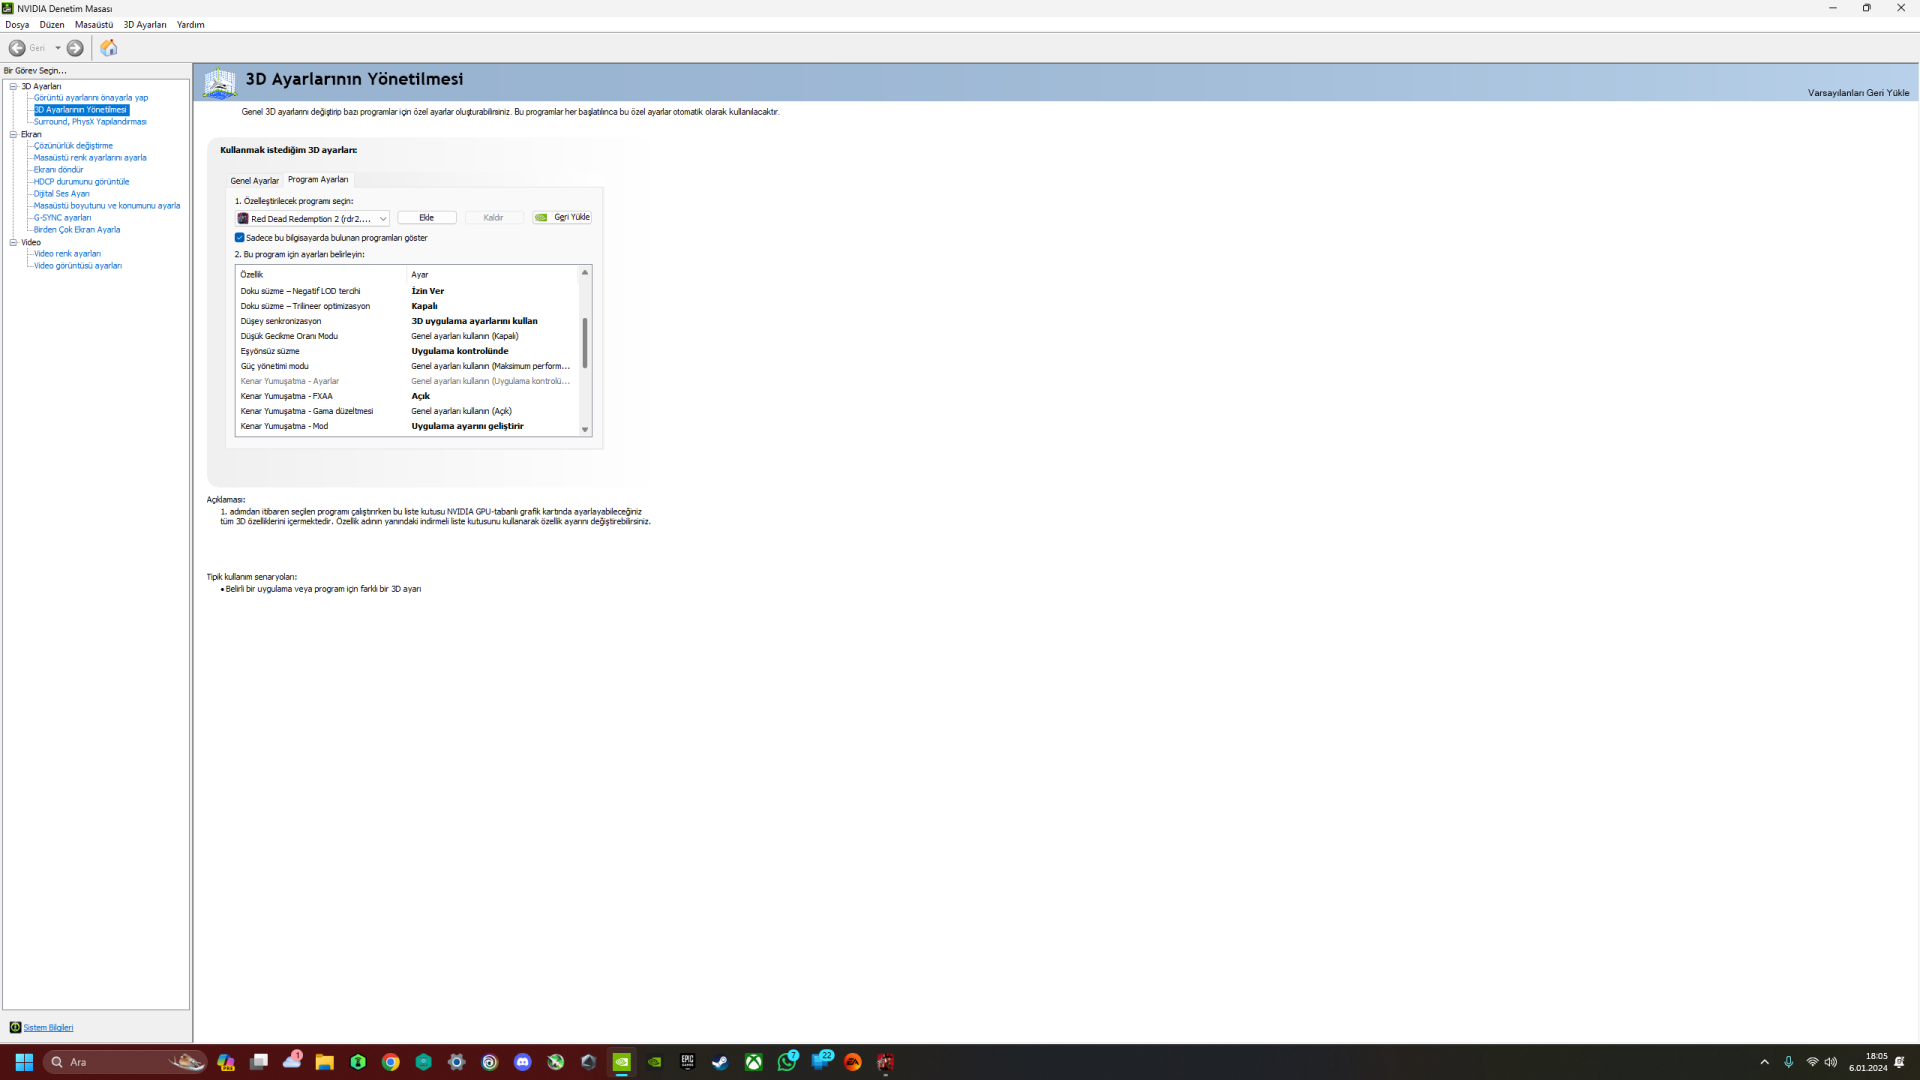The width and height of the screenshot is (1920, 1080).
Task: Open Epic Games Launcher from taskbar
Action: [687, 1062]
